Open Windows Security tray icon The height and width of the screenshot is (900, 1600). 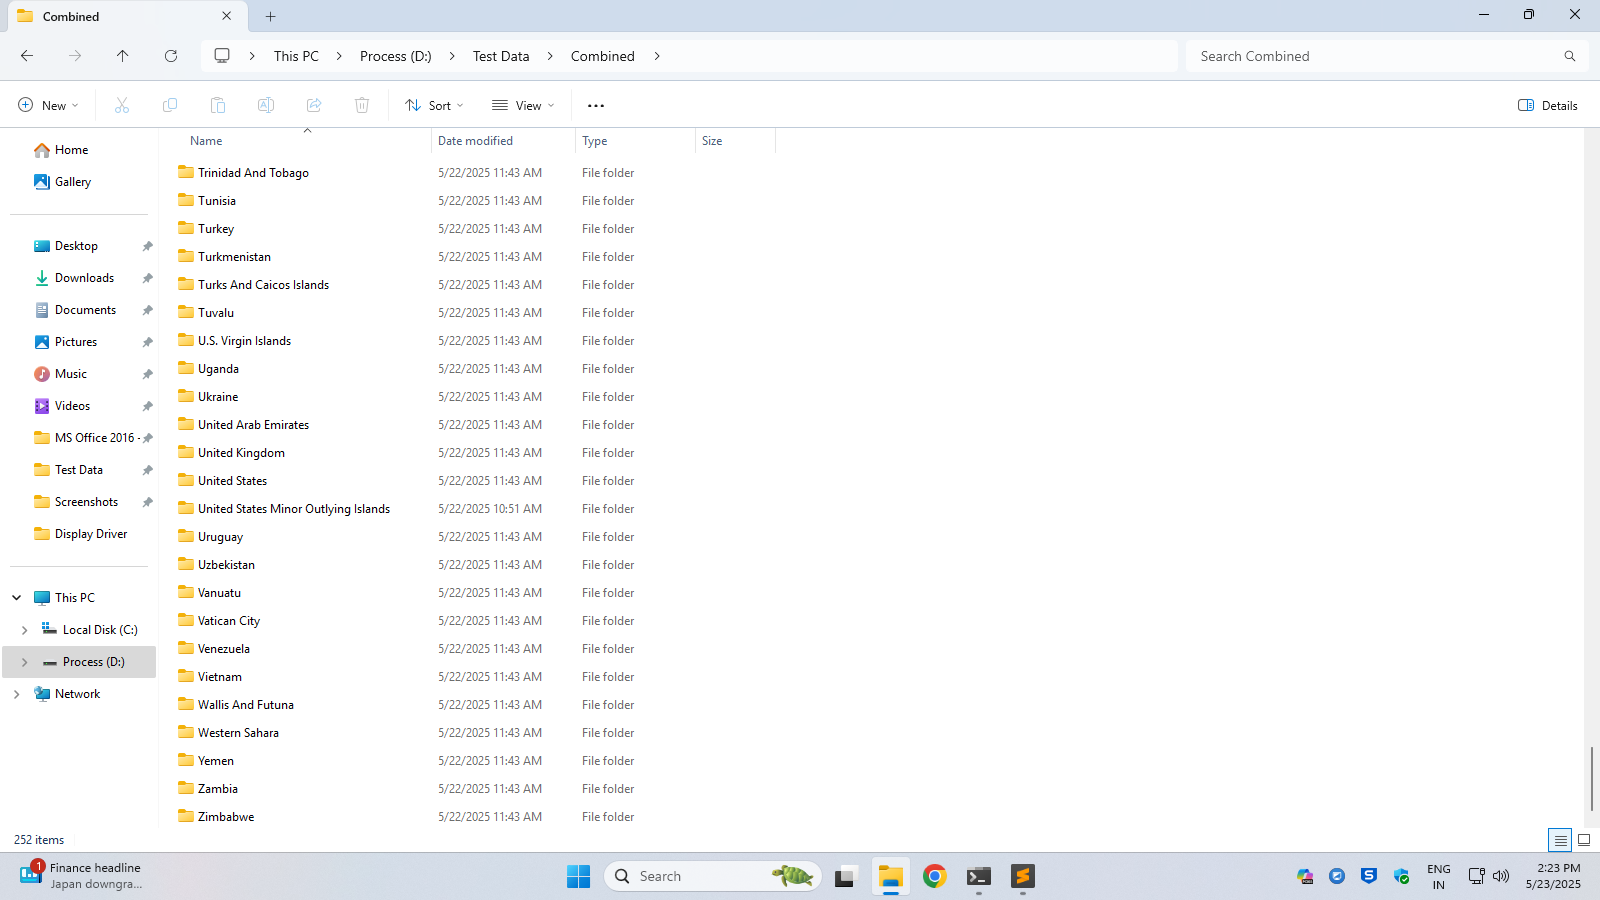coord(1401,876)
